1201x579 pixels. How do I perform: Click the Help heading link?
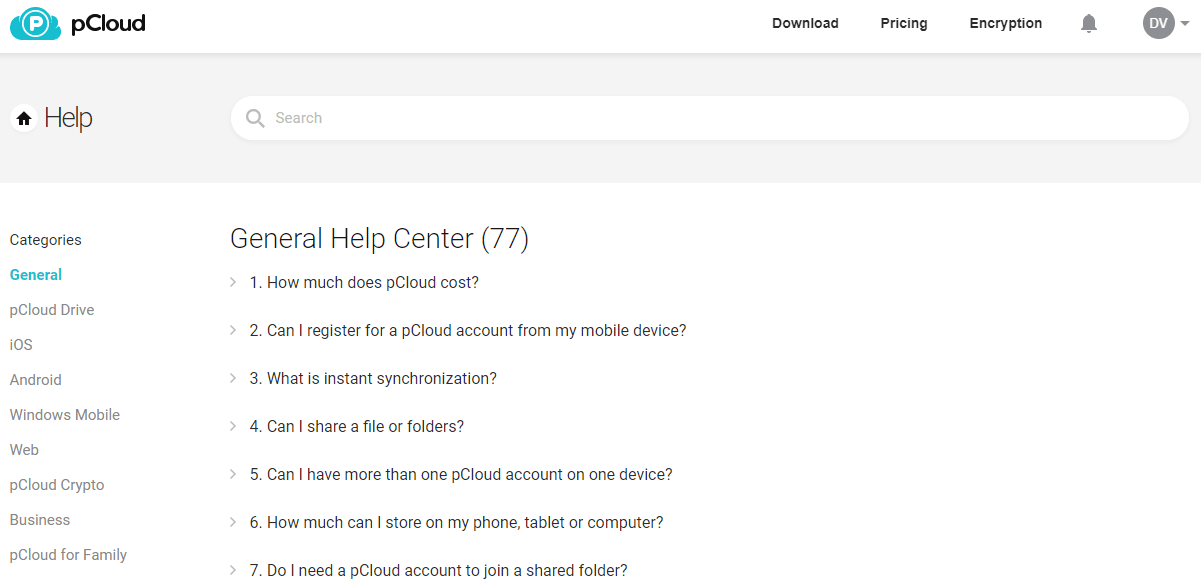coord(68,118)
